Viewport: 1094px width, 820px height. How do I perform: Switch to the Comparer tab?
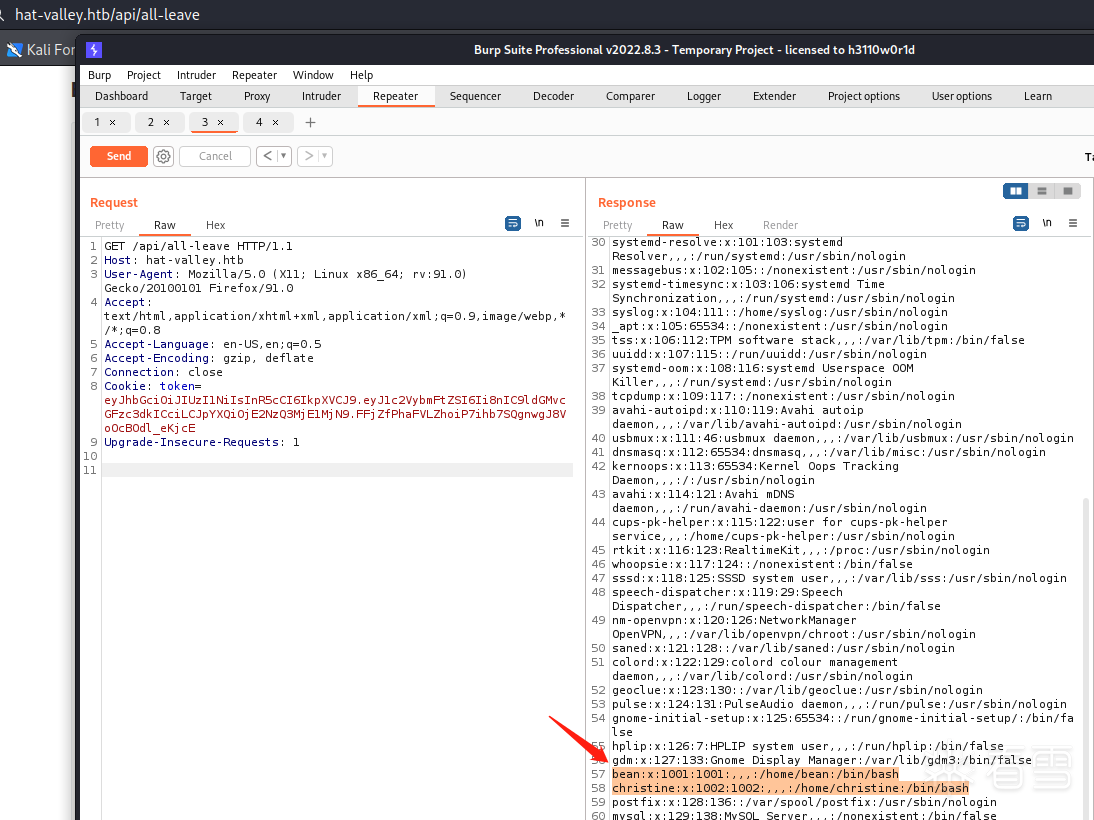pos(630,96)
